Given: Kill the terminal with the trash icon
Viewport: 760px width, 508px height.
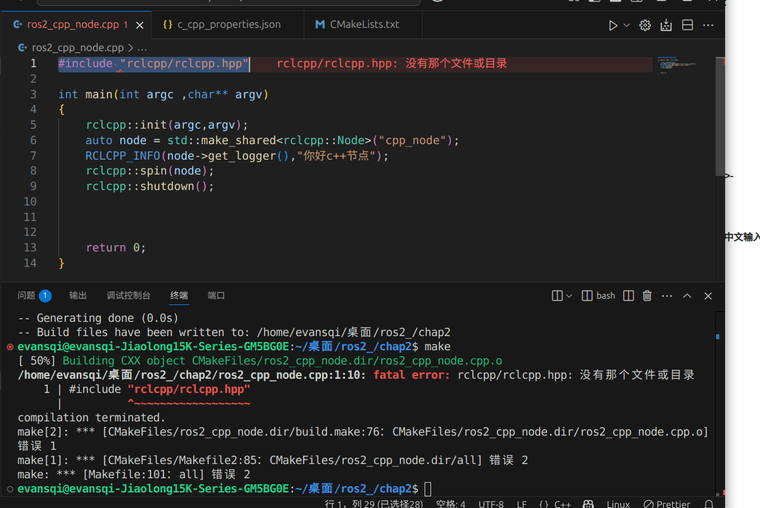Looking at the screenshot, I should tap(647, 296).
